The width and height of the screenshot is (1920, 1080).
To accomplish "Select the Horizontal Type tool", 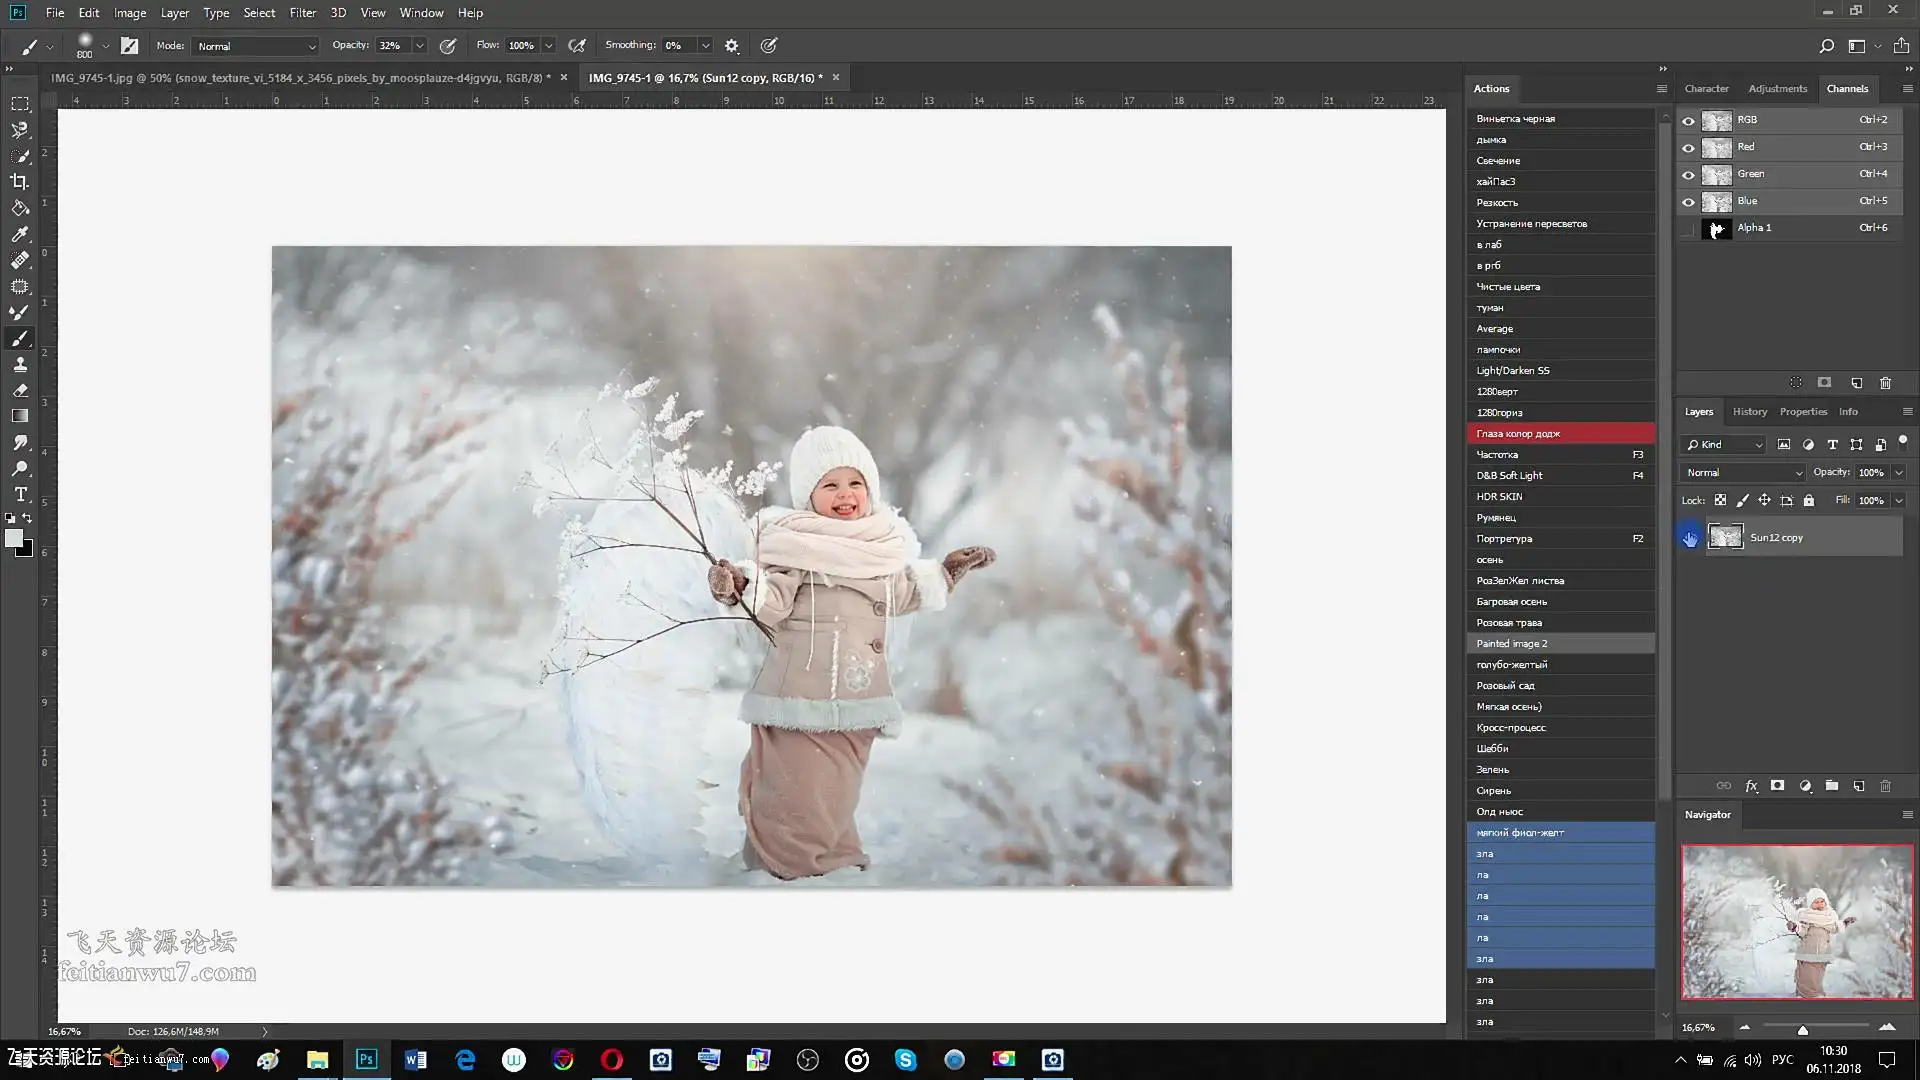I will 19,495.
